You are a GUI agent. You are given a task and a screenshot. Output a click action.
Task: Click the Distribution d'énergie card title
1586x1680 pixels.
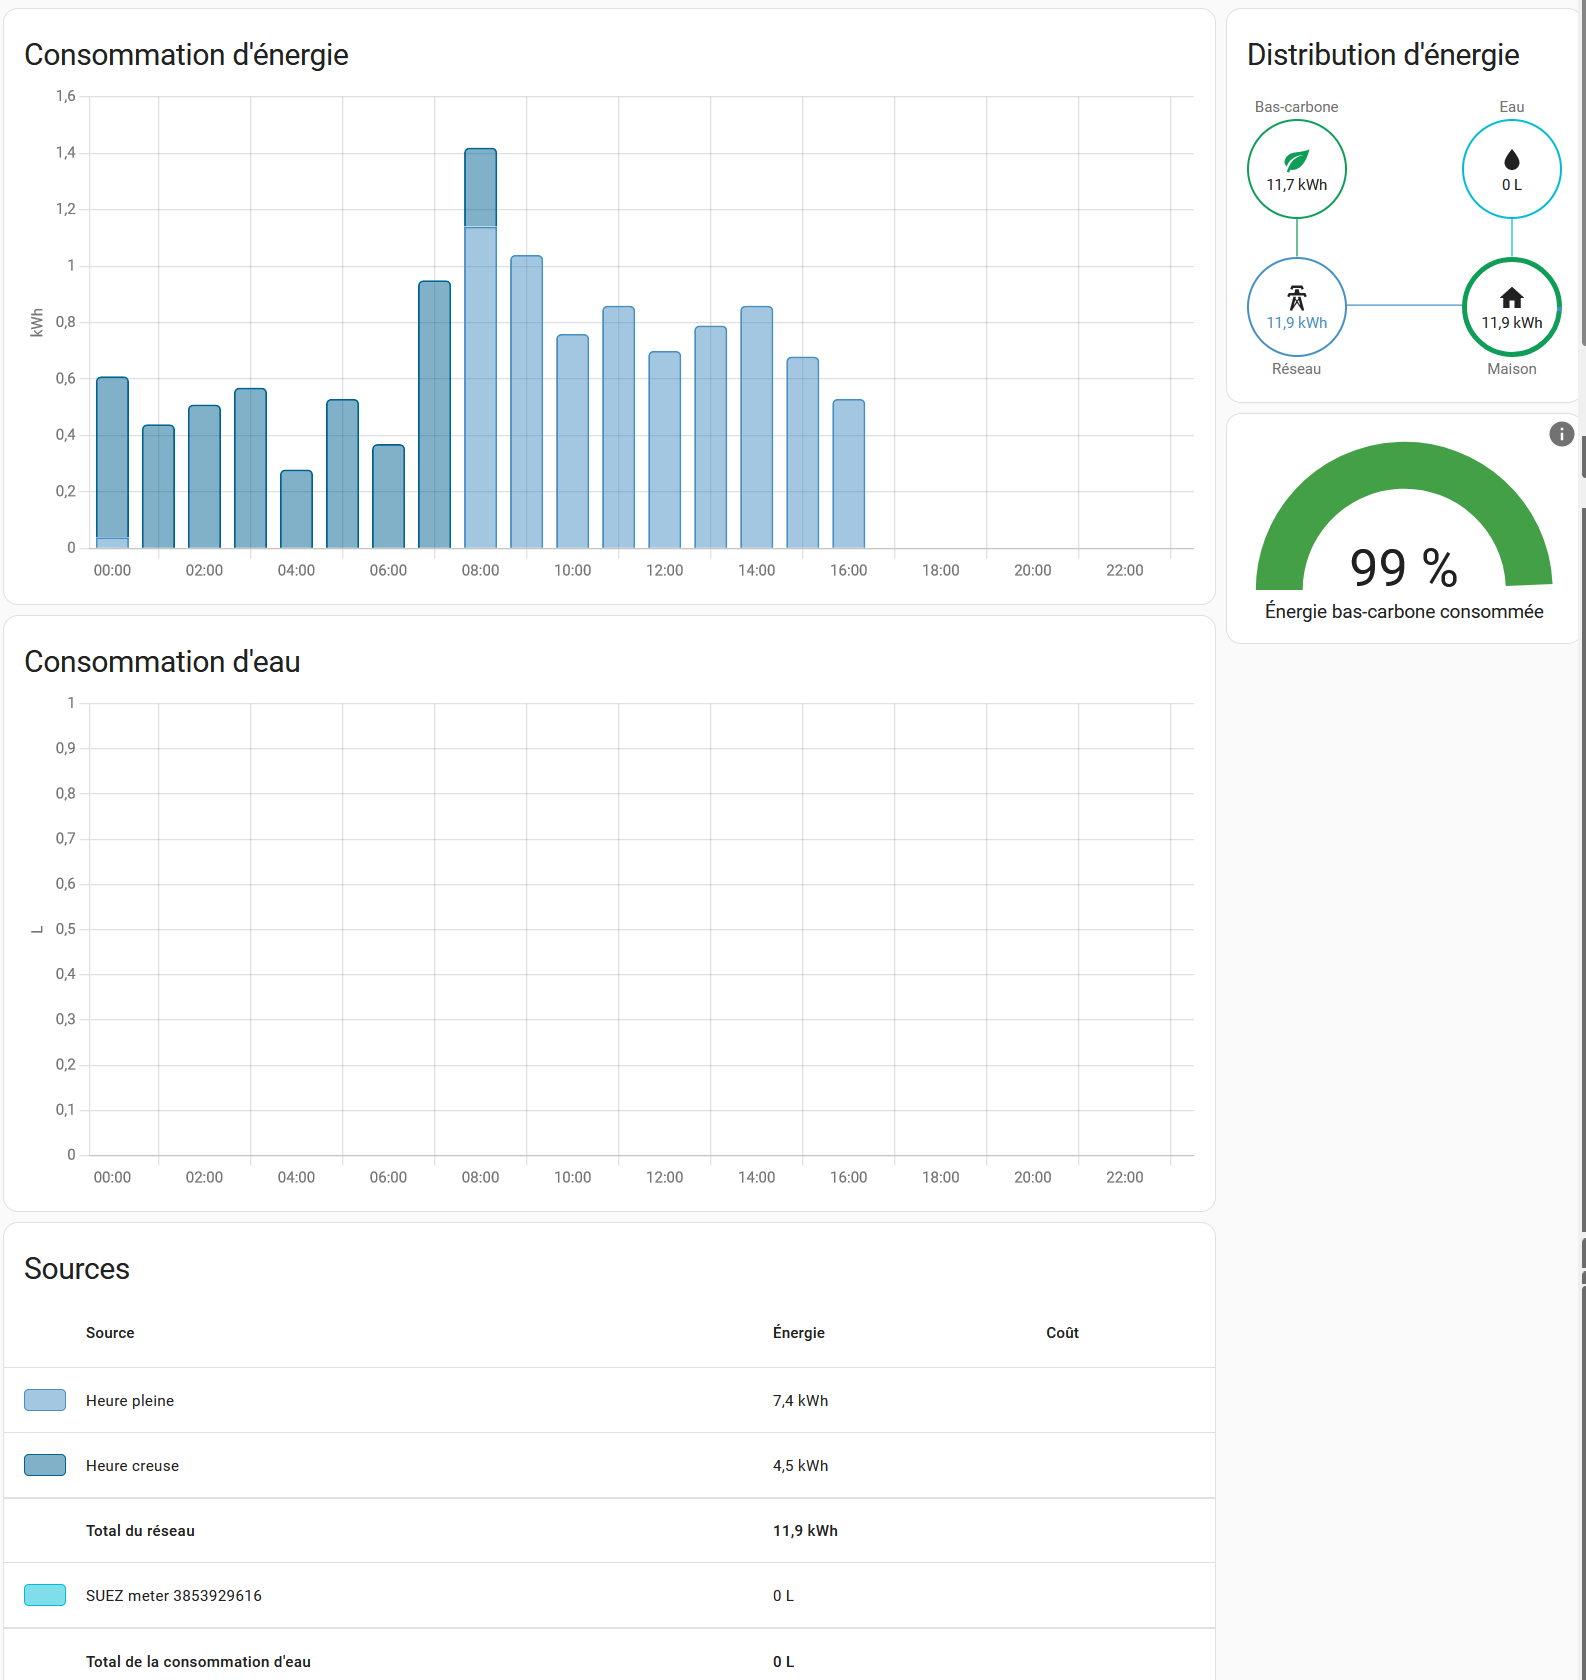click(1382, 55)
